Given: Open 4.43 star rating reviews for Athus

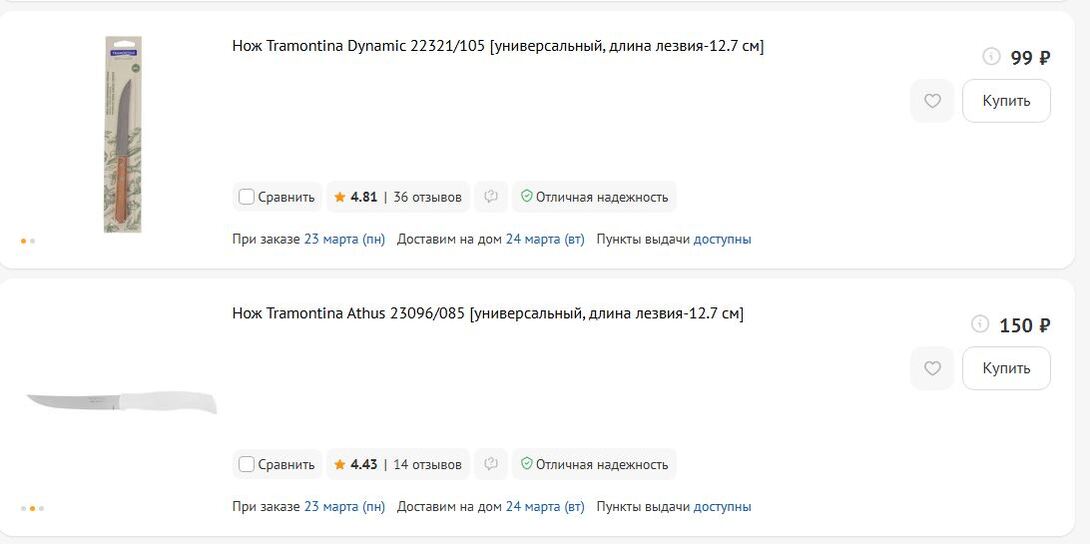Looking at the screenshot, I should tap(398, 464).
